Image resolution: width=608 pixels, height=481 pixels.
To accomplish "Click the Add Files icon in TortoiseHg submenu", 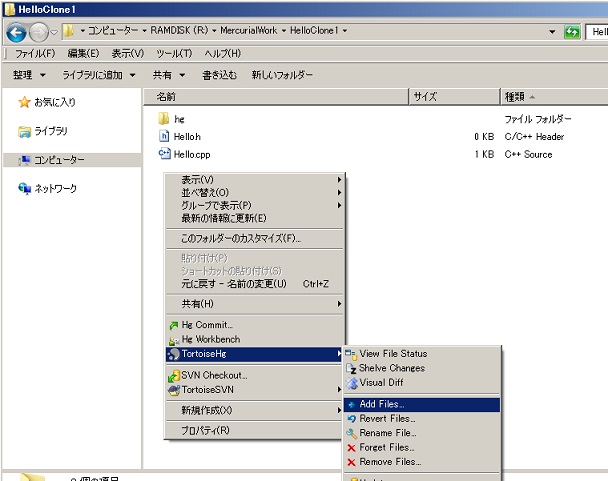I will click(352, 405).
